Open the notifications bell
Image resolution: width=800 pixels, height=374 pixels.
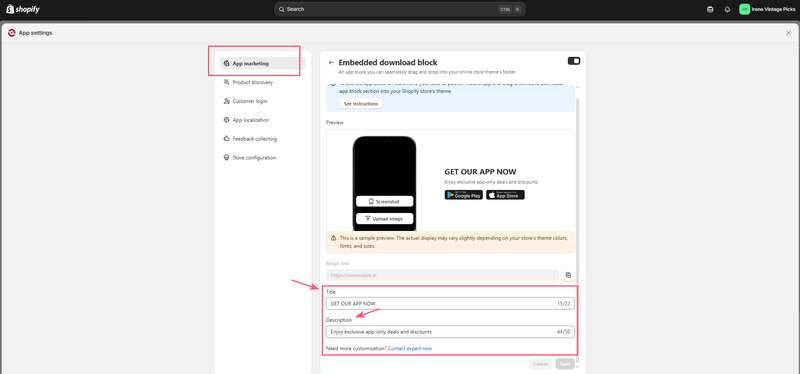point(727,9)
